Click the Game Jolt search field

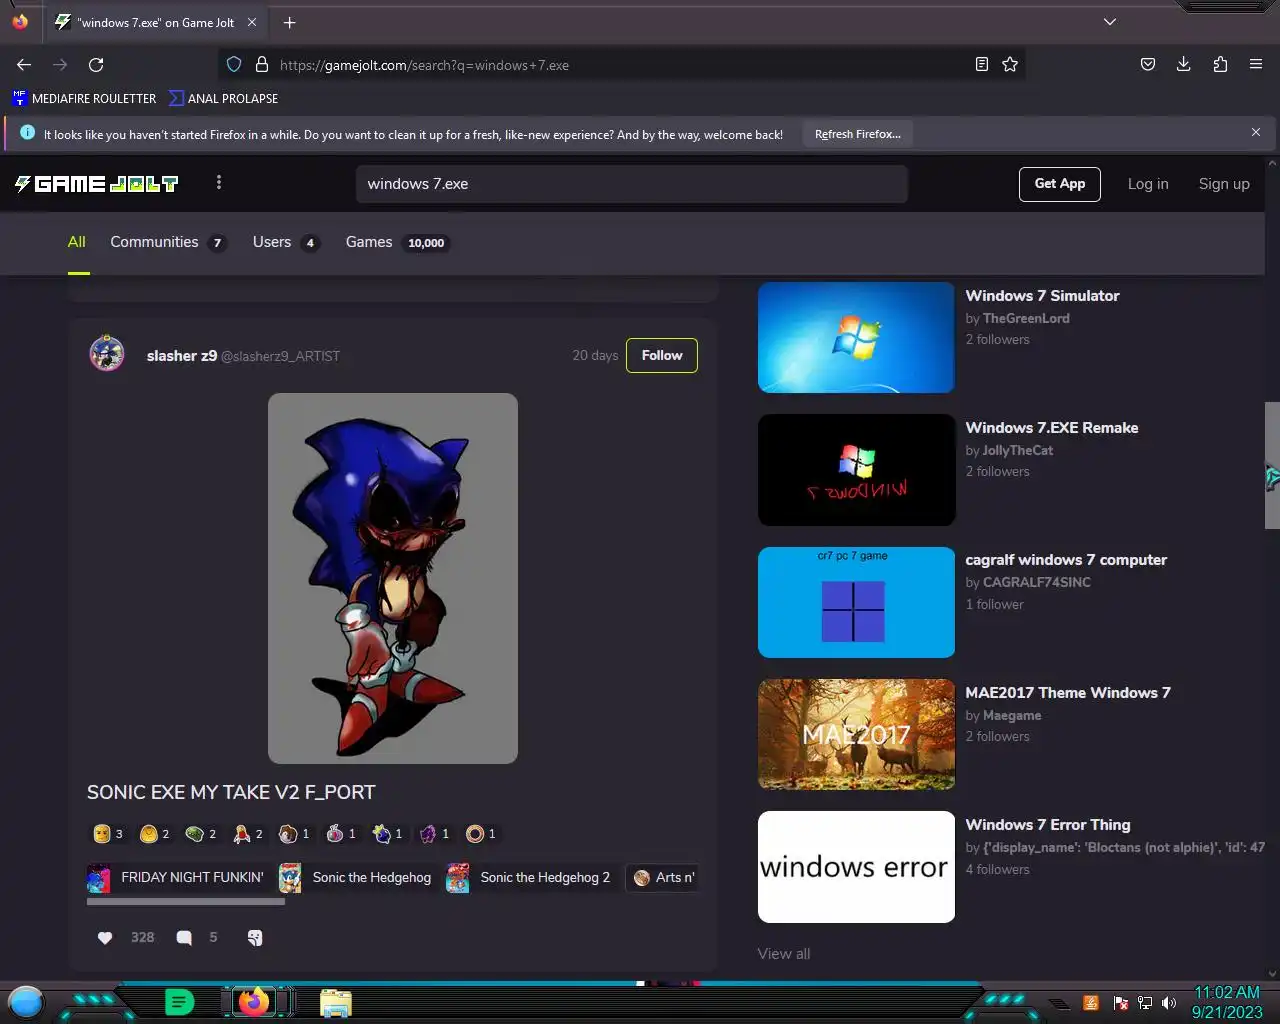pos(632,184)
